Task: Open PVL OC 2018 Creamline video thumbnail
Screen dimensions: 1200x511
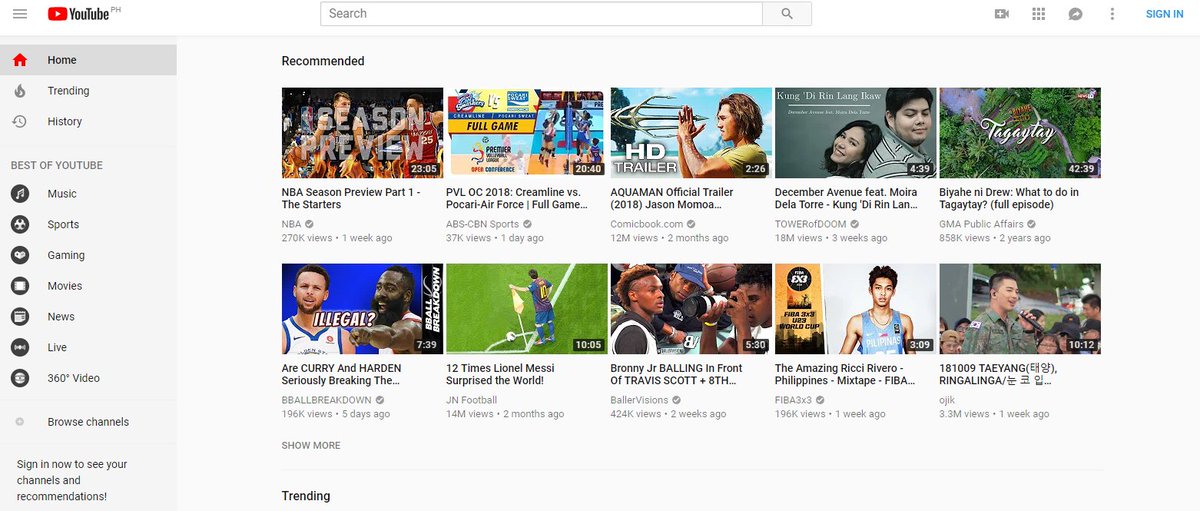Action: coord(527,133)
